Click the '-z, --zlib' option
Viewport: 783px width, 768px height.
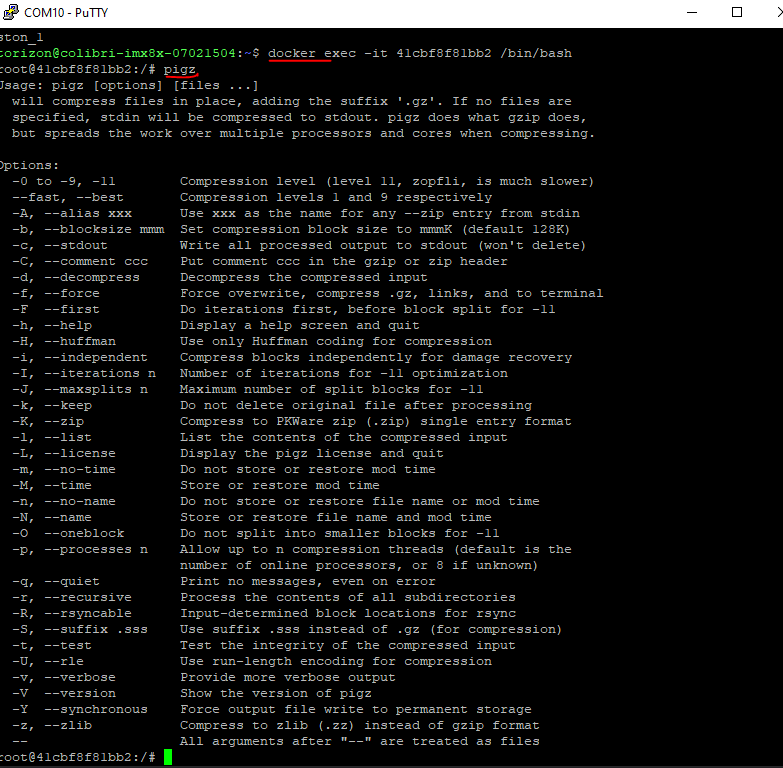pos(52,725)
